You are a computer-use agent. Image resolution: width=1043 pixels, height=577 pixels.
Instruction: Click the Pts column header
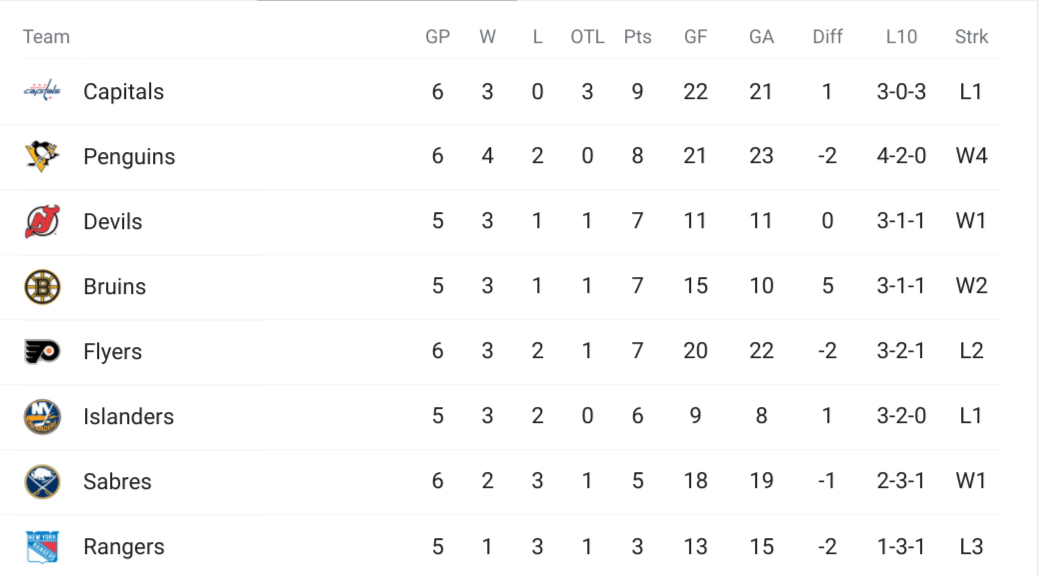click(x=637, y=37)
